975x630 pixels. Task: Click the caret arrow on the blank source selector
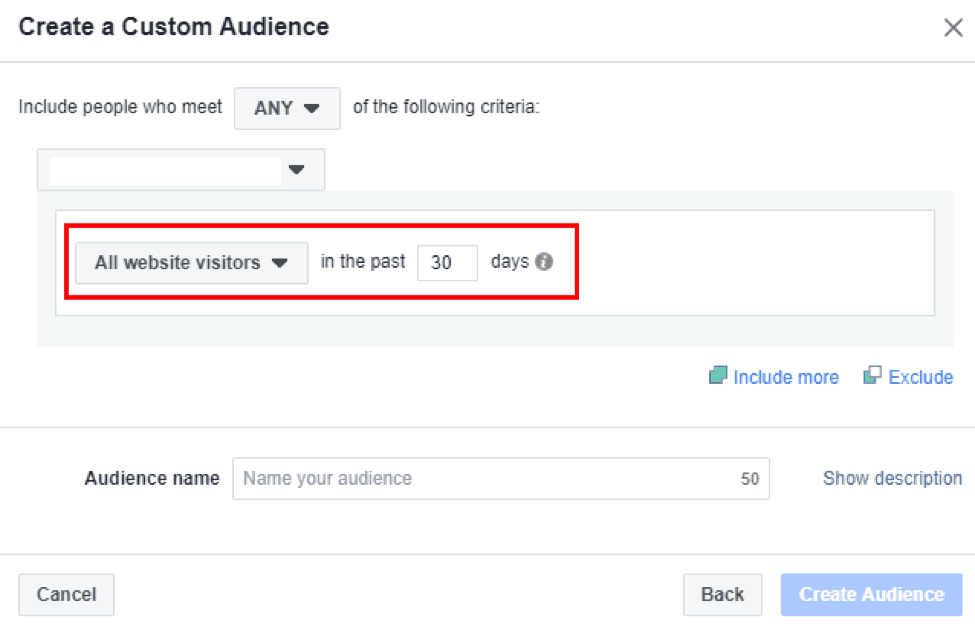(296, 170)
